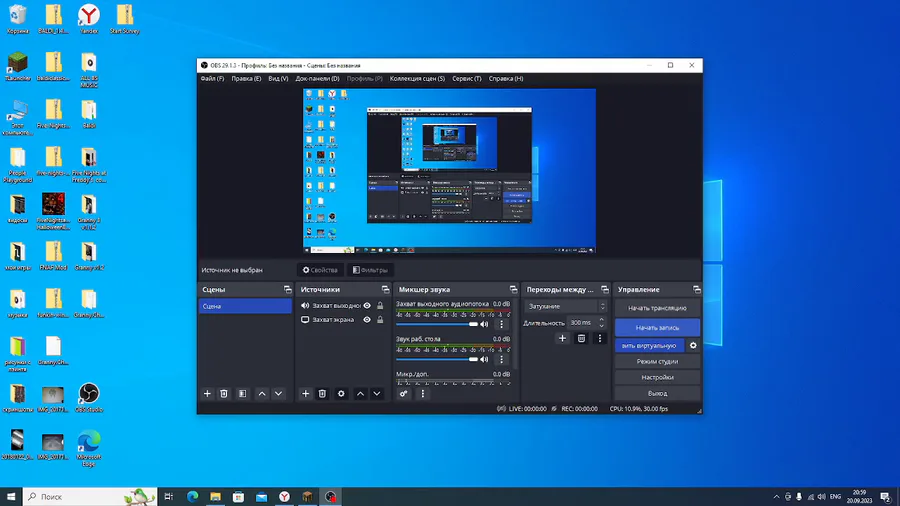Undock Источники panel with float icon
Screen dimensions: 900x506
click(x=385, y=290)
